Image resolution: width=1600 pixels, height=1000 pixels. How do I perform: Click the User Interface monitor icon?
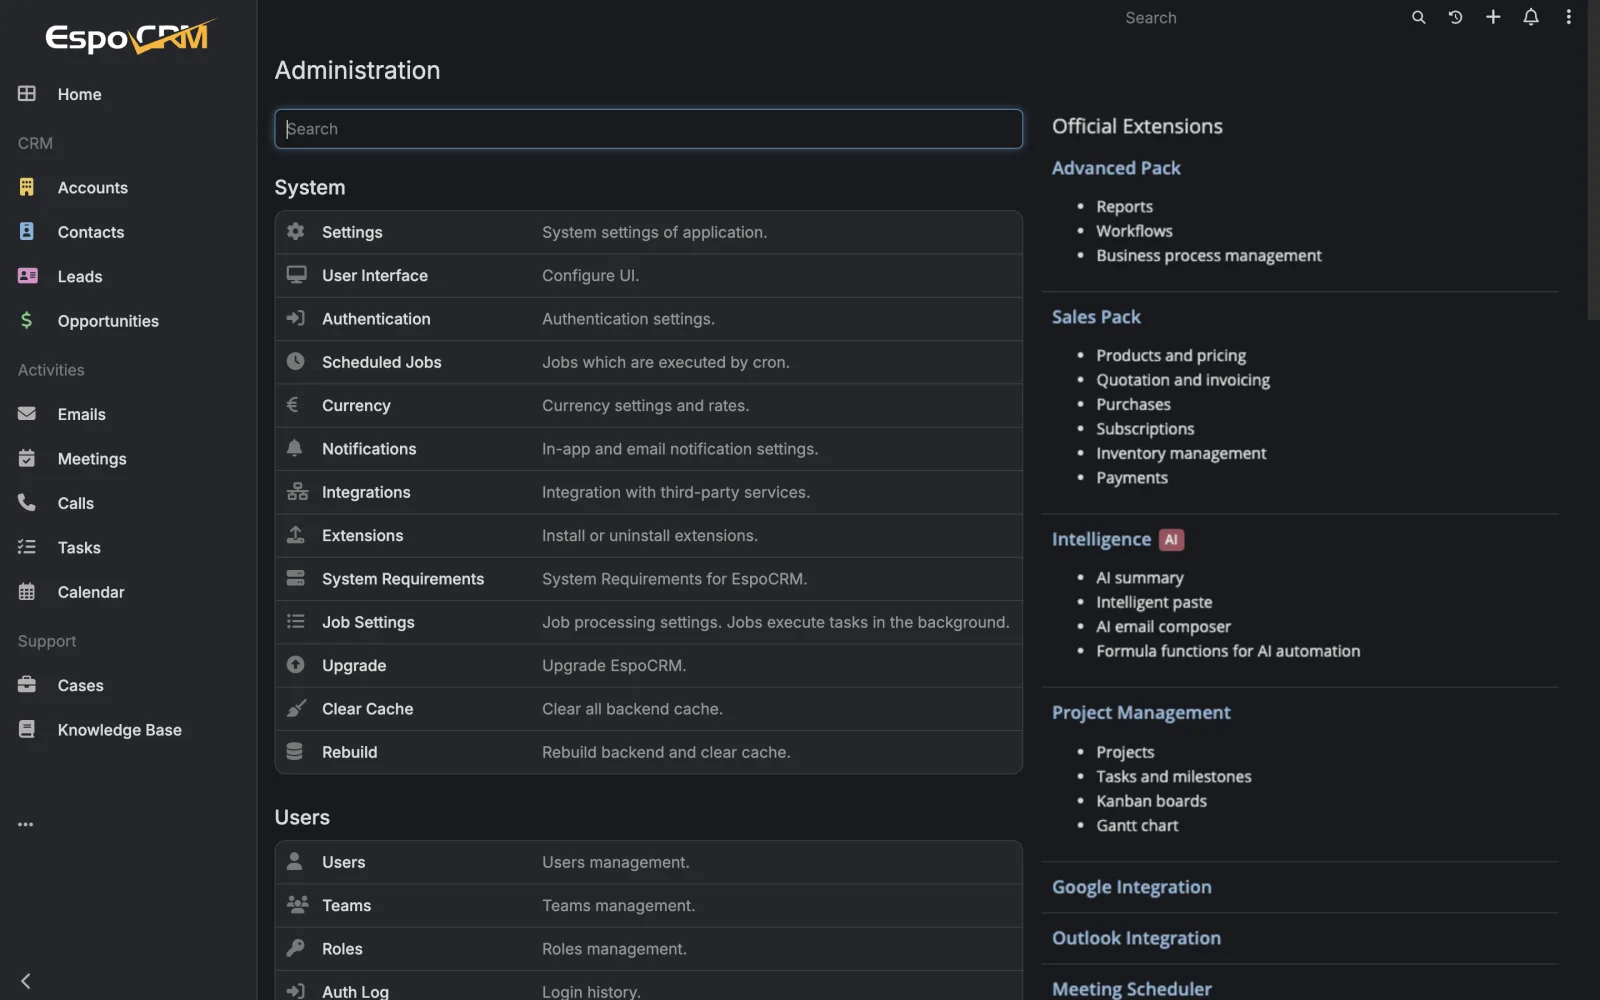pyautogui.click(x=296, y=274)
